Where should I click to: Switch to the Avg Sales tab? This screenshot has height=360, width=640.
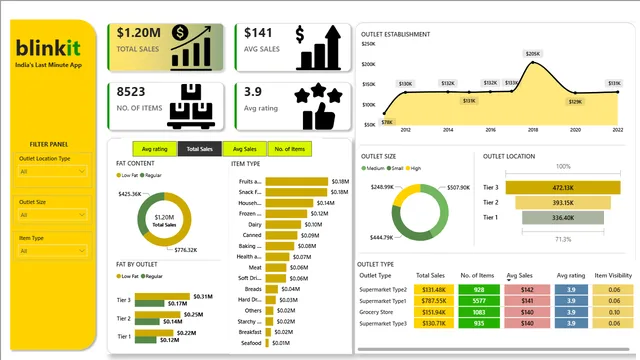point(244,149)
